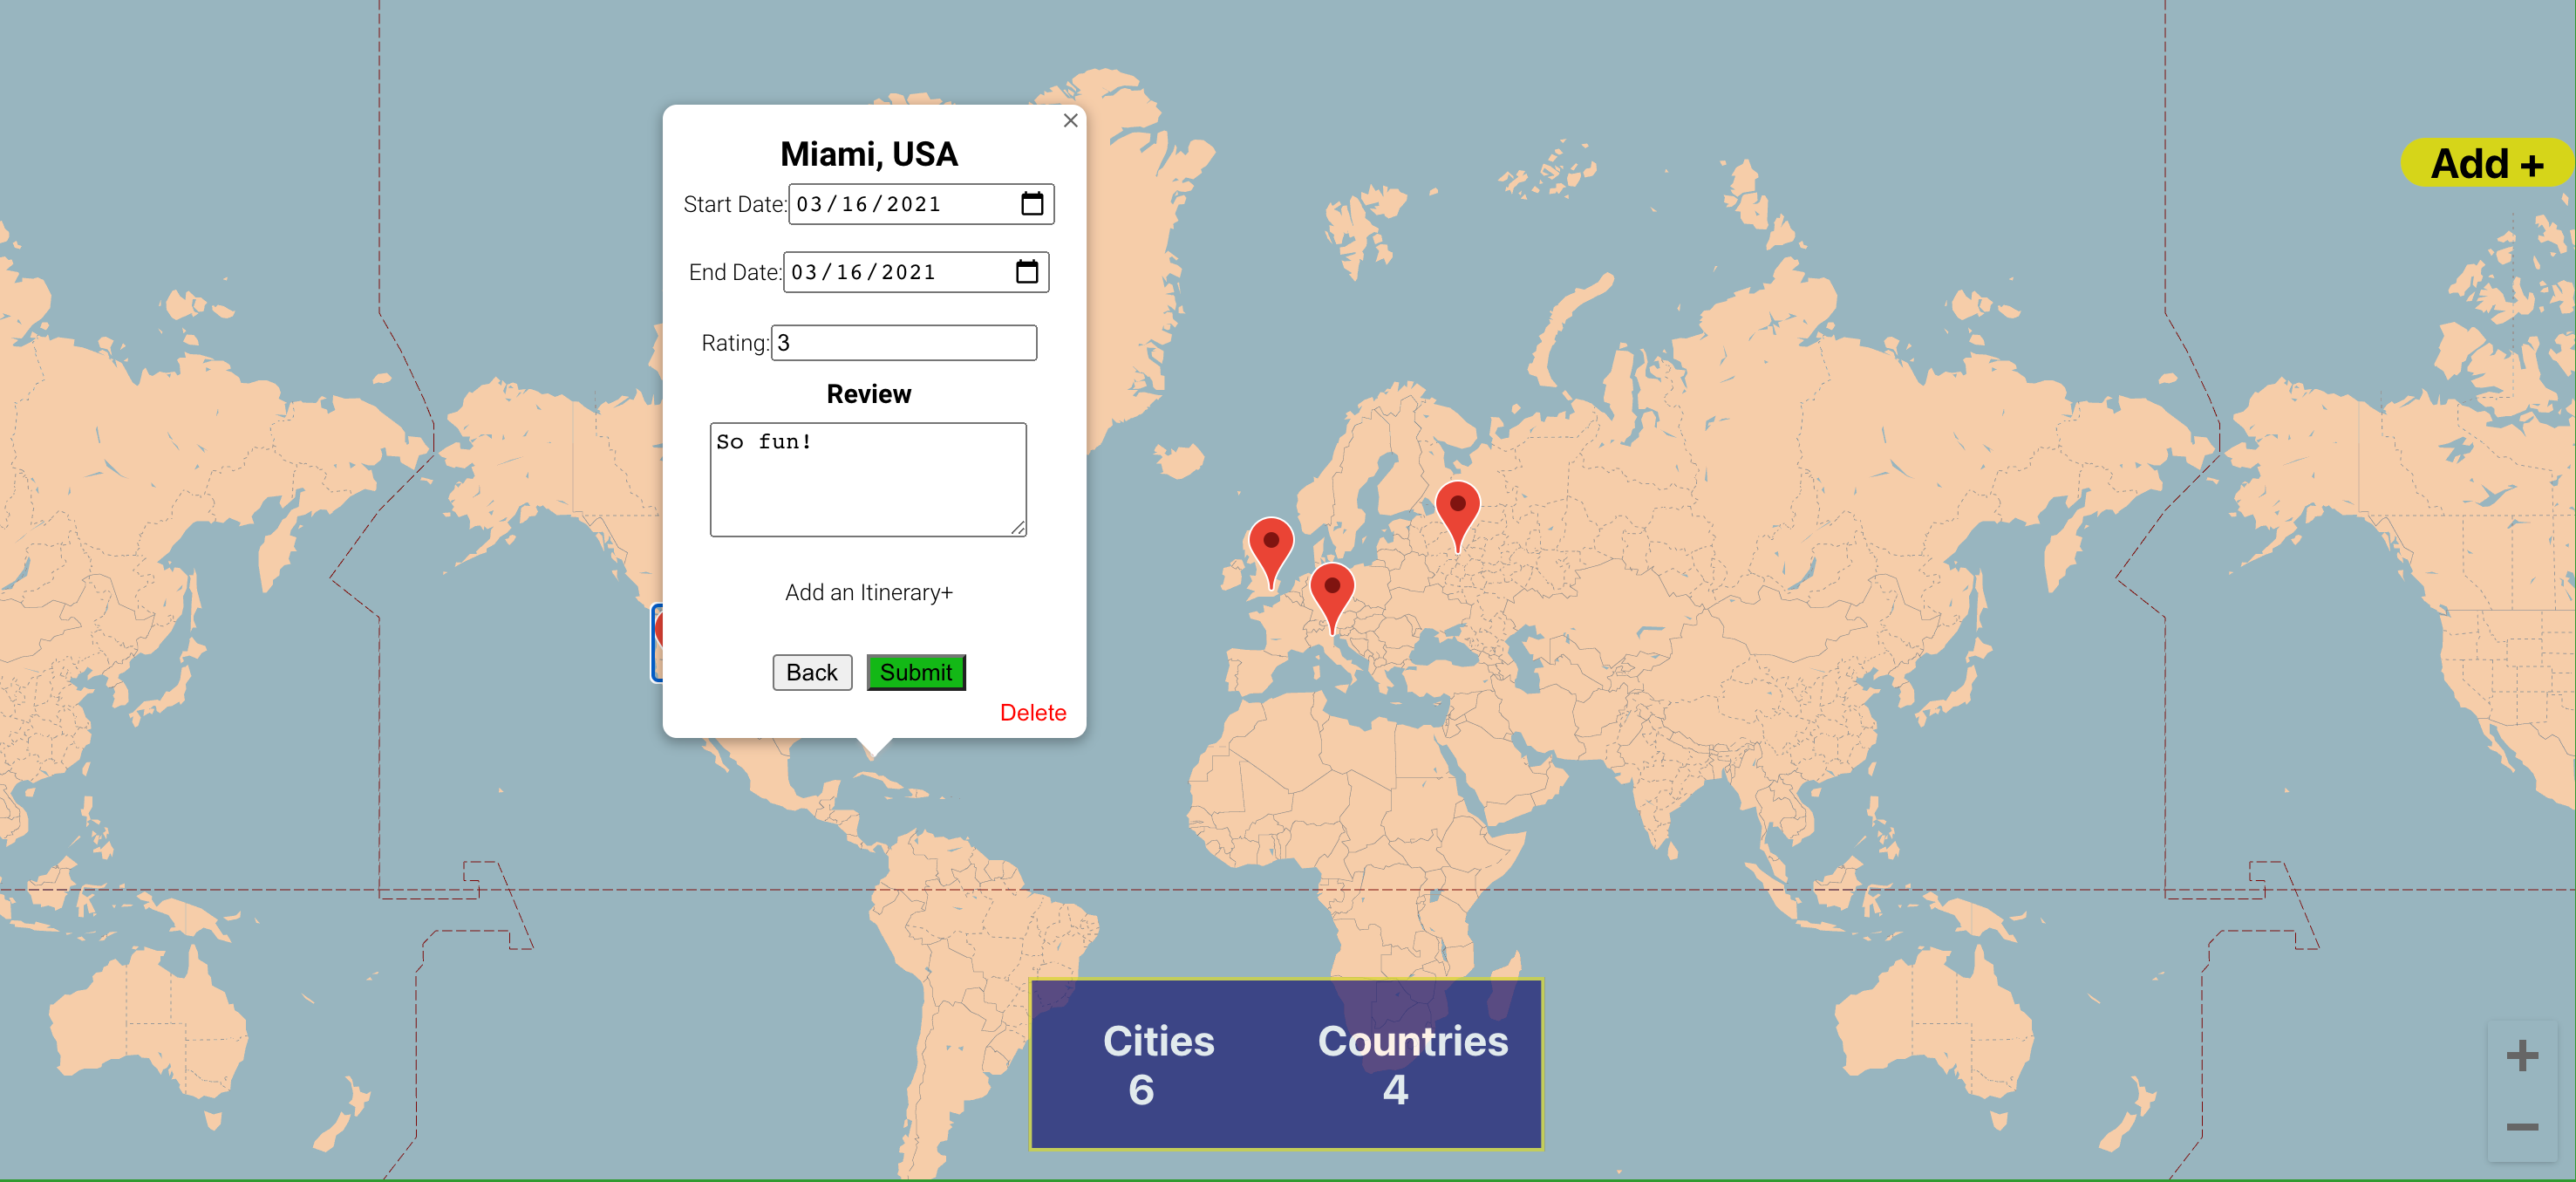Zoom out the map with minus
The width and height of the screenshot is (2576, 1182).
tap(2521, 1127)
